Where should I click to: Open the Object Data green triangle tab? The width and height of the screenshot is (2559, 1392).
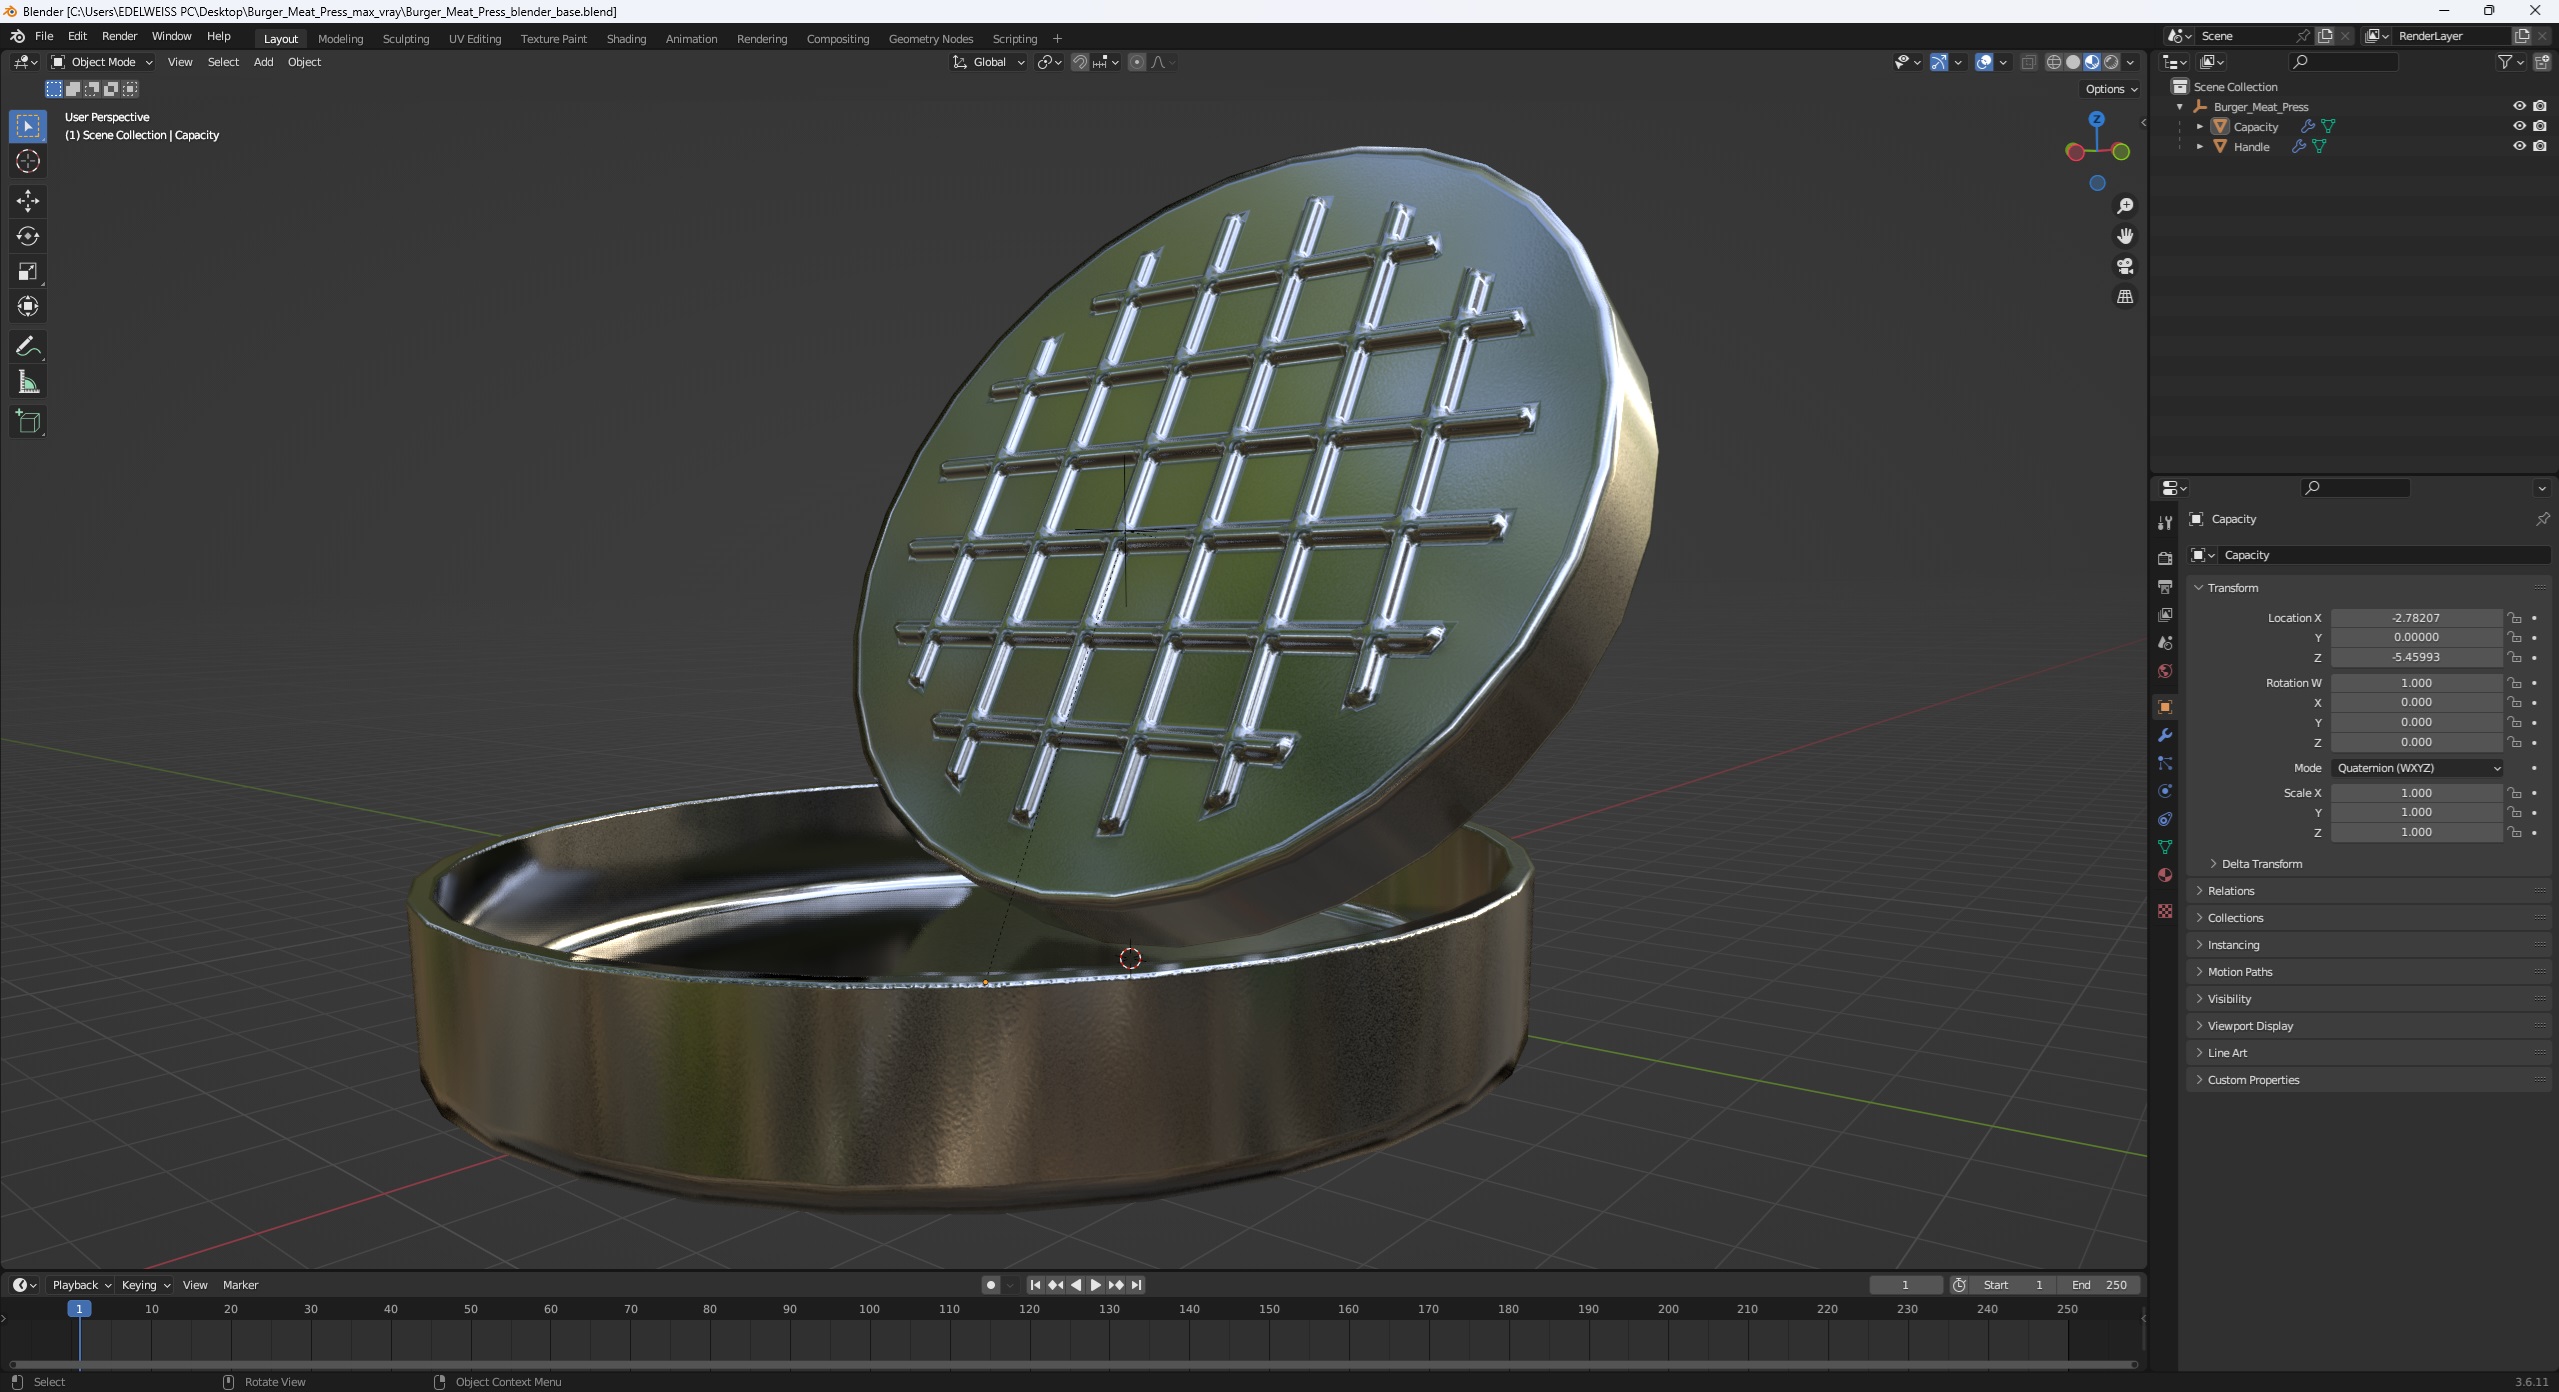point(2165,847)
